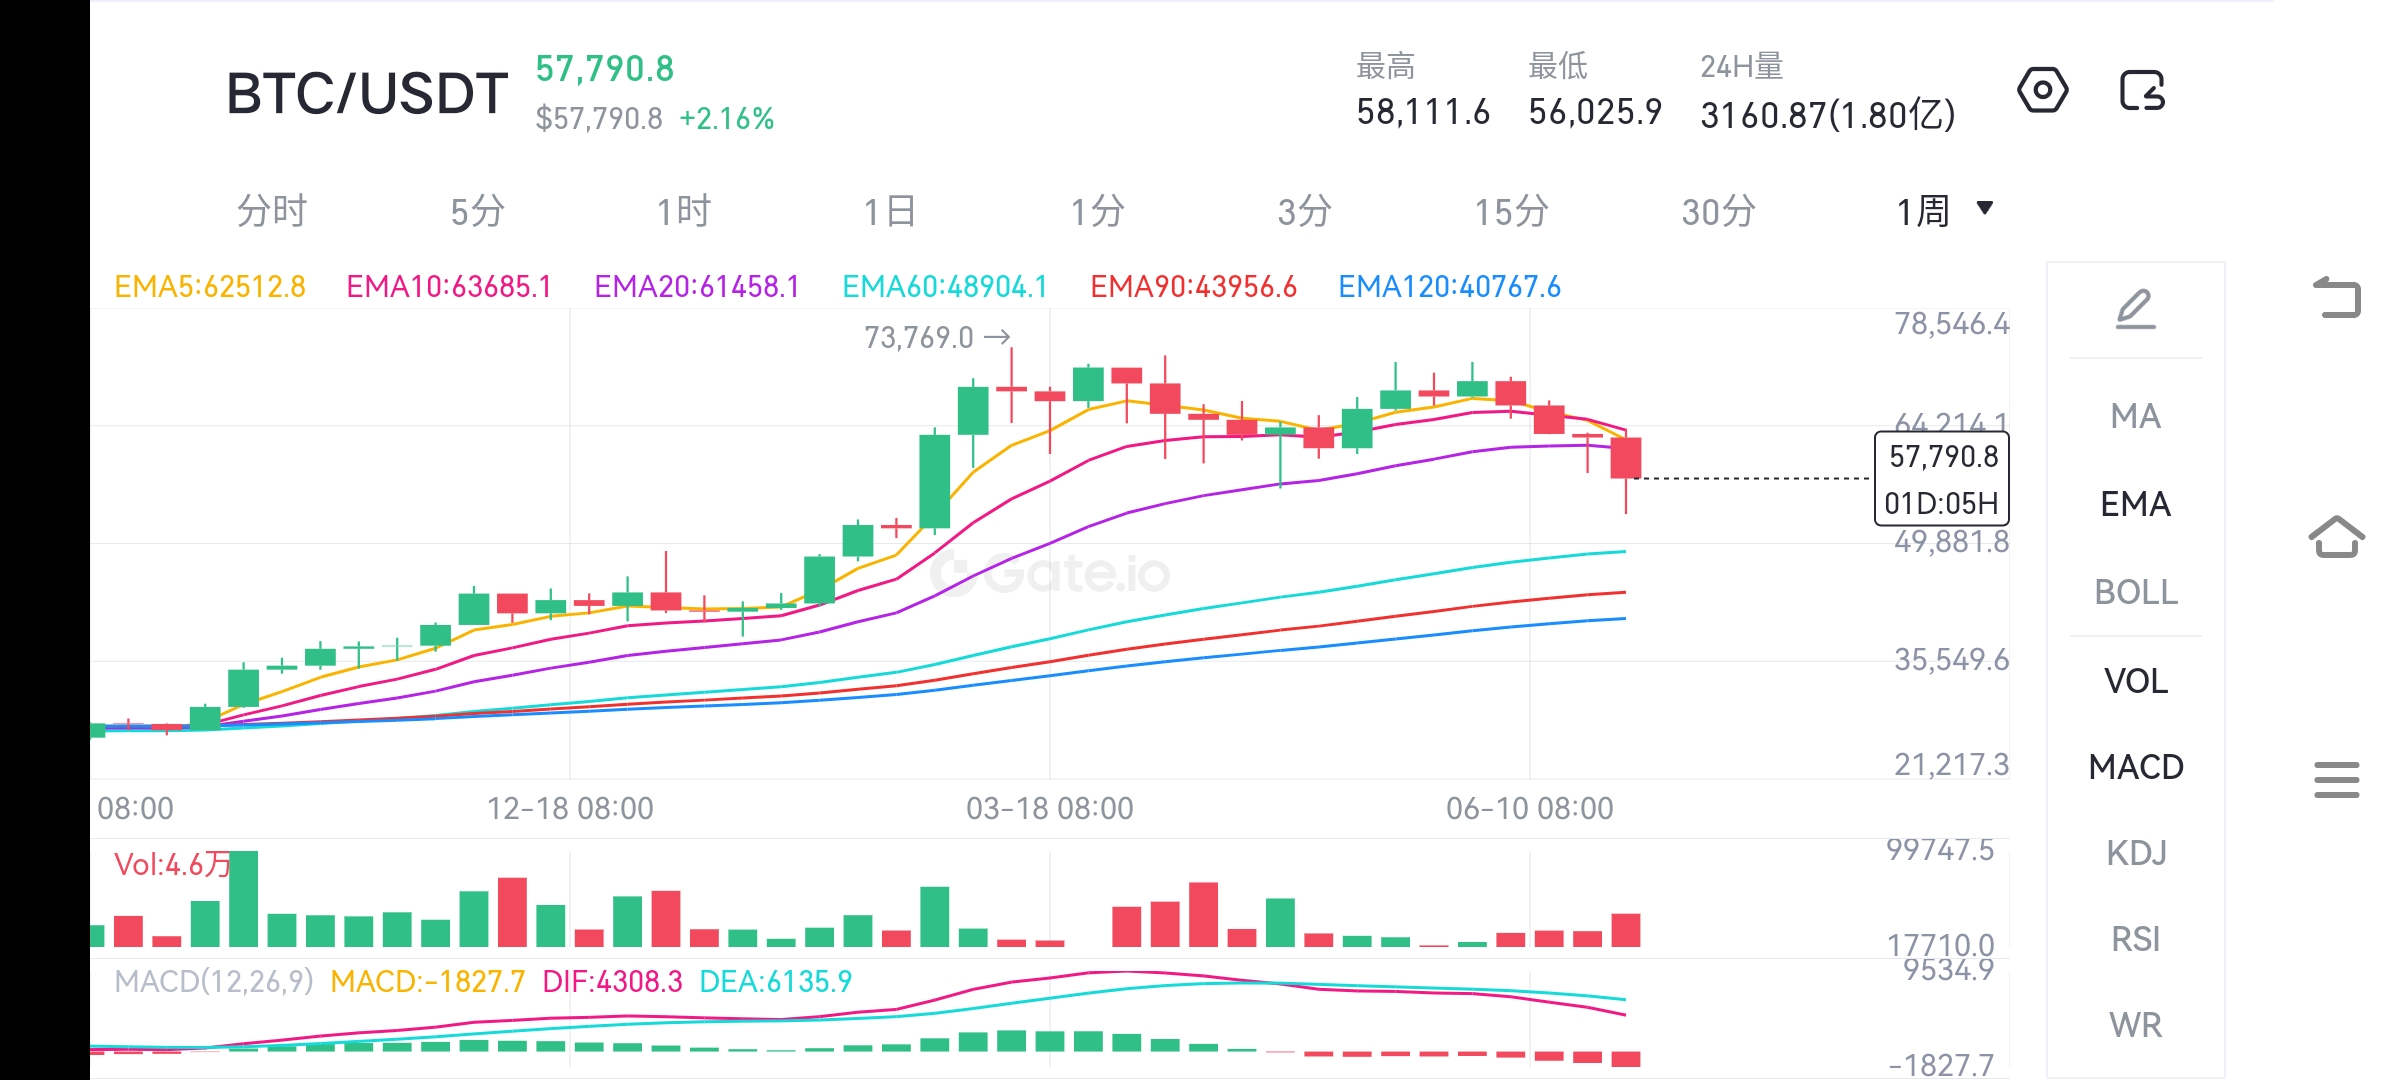Open the 1周 timeframe dropdown arrow
The image size is (2400, 1080).
pos(1985,208)
